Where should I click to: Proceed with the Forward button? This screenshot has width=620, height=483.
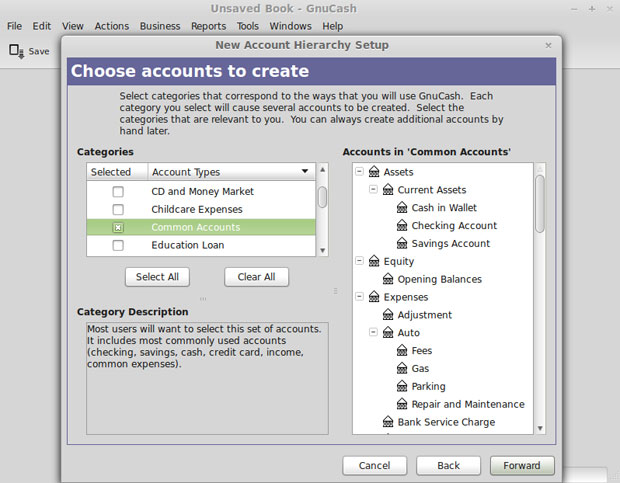pos(522,466)
